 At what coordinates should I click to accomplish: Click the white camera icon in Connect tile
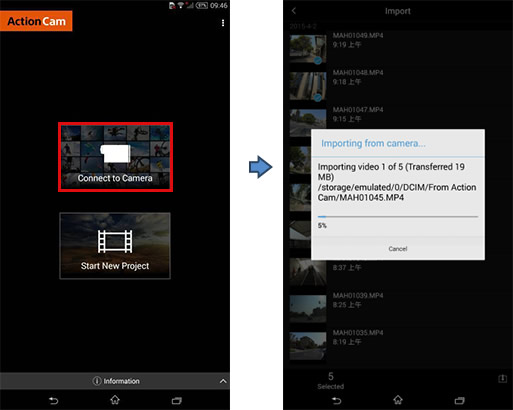coord(115,154)
